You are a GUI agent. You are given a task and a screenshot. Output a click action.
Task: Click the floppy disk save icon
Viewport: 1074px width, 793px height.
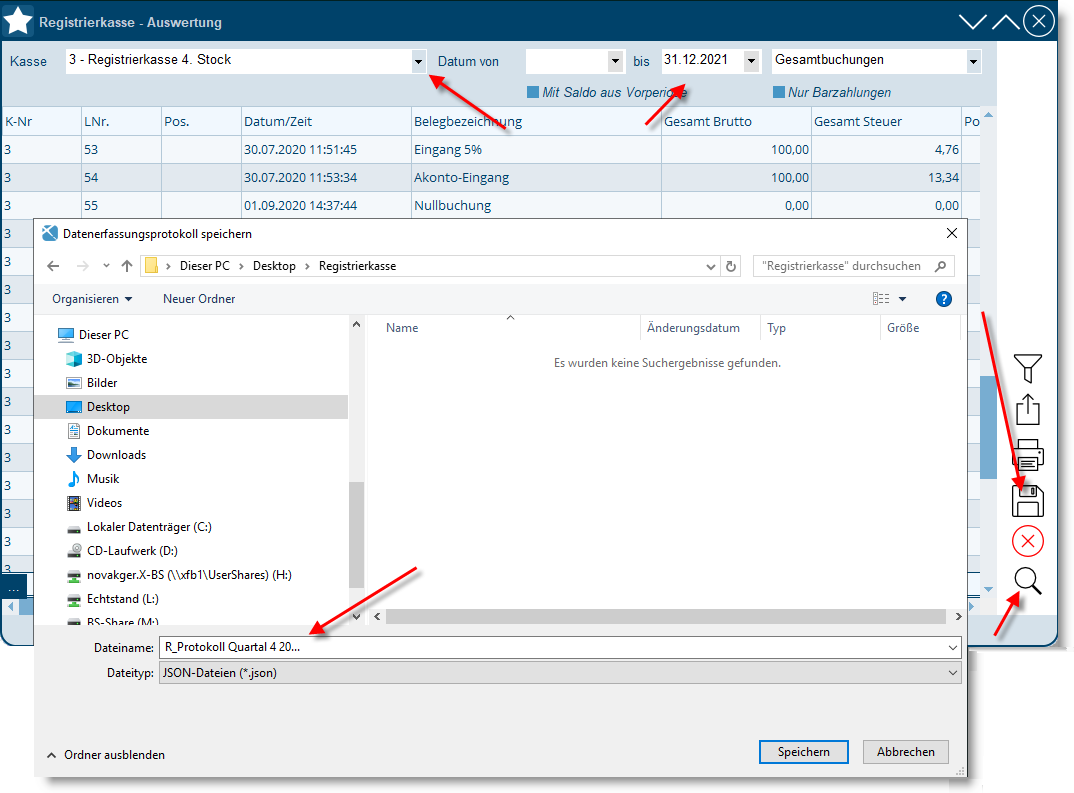pyautogui.click(x=1028, y=500)
